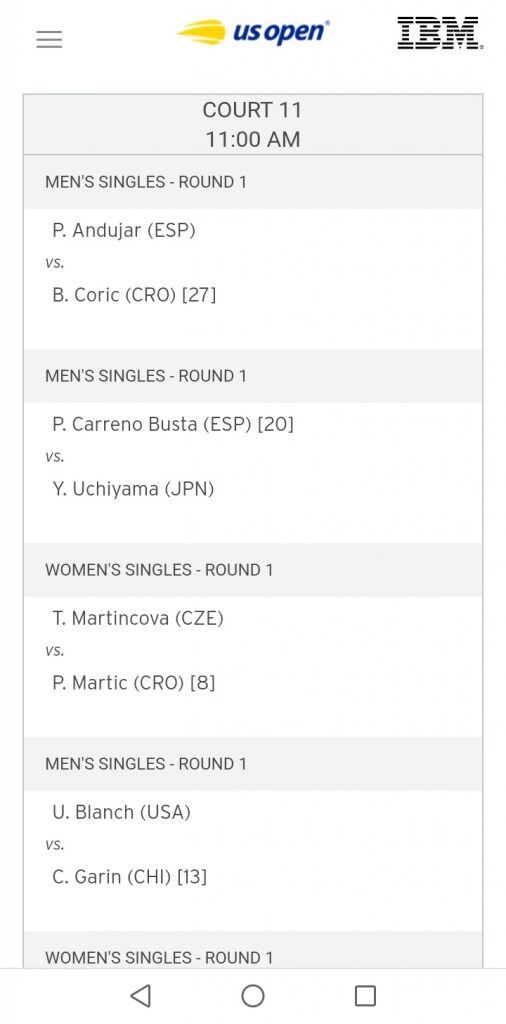Open C. Garin (CHI) [13]

129,877
